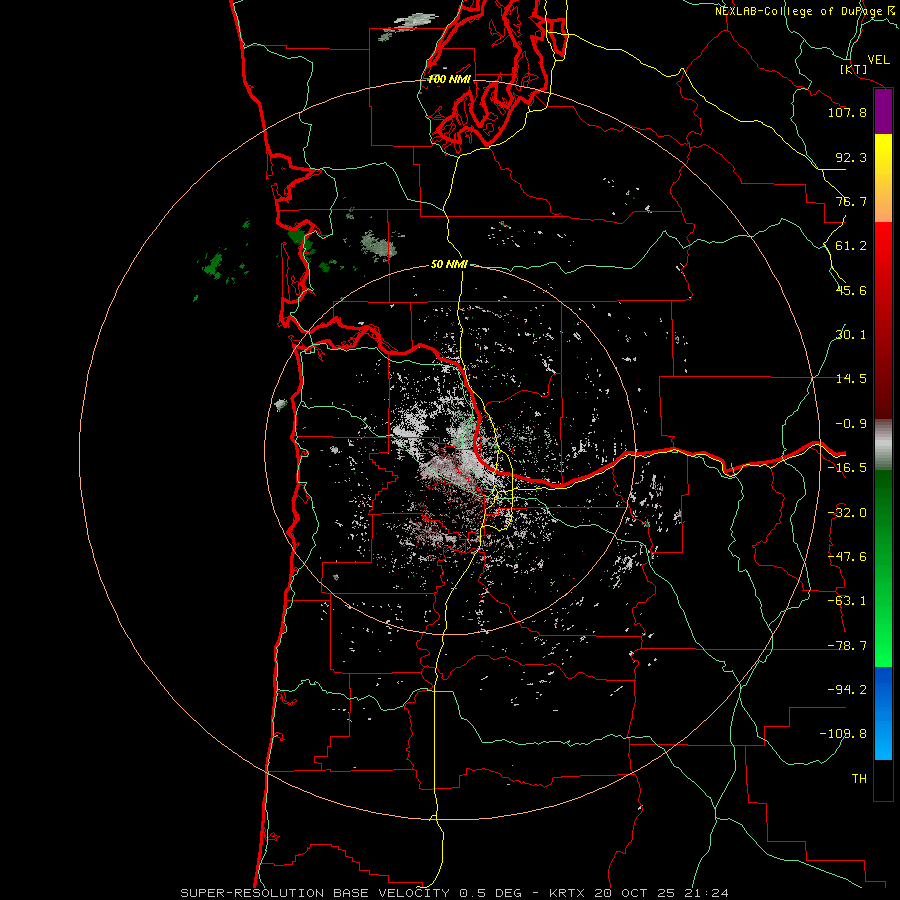Click the -63.1 velocity scale value
This screenshot has height=900, width=900.
point(847,601)
